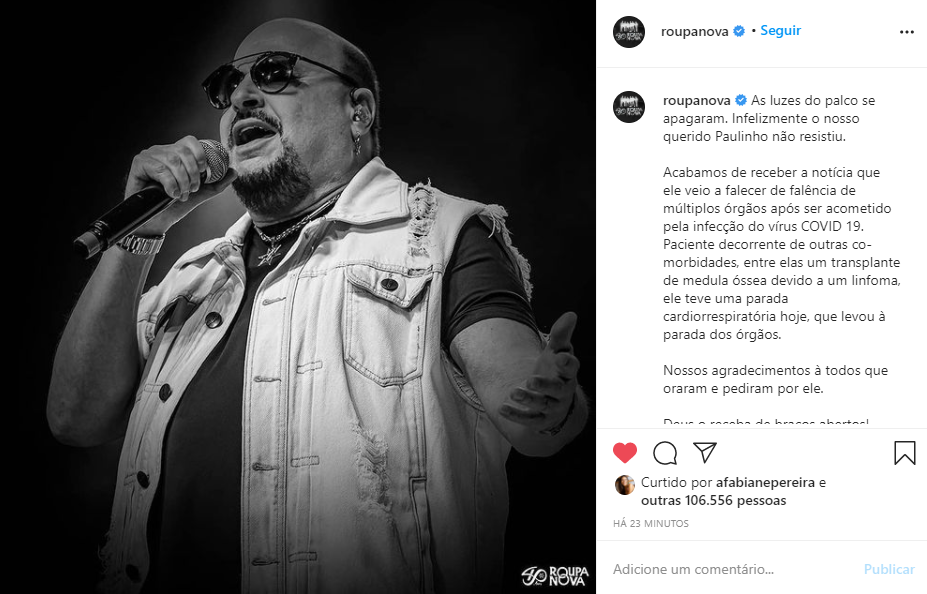
Task: Open roupanova username in post header
Action: click(694, 31)
